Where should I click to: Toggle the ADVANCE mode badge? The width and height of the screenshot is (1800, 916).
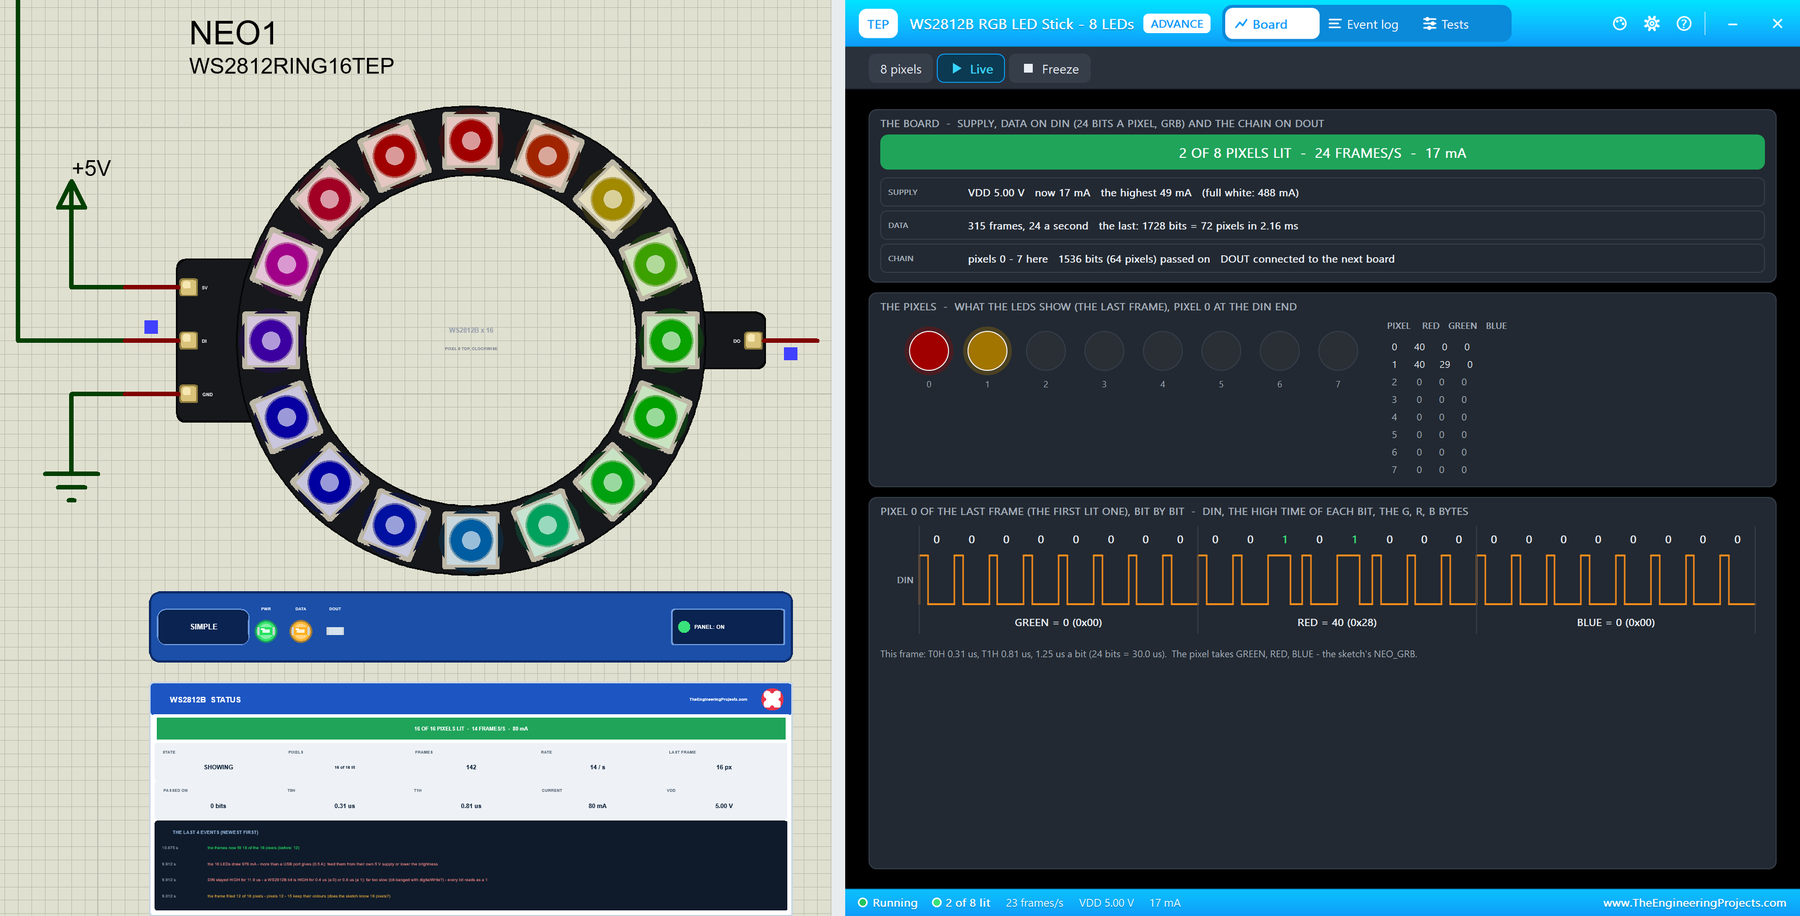(x=1177, y=24)
